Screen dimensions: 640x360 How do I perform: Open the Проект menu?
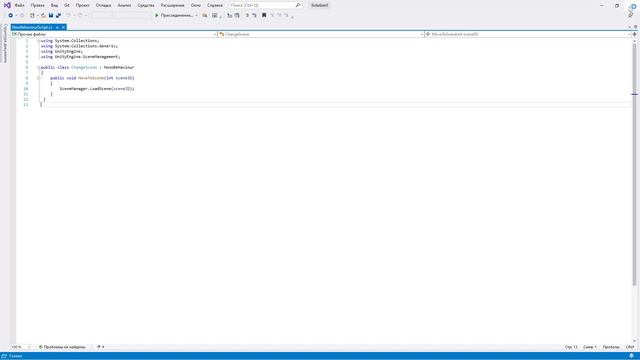point(82,5)
